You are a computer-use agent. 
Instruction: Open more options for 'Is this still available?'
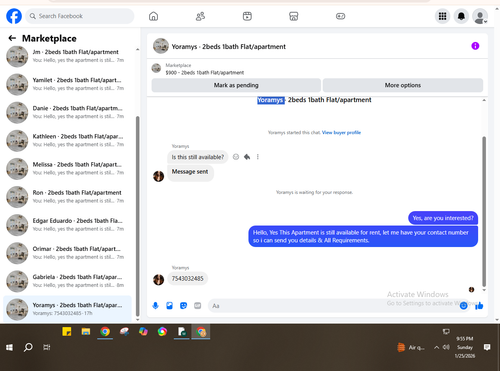pyautogui.click(x=258, y=157)
